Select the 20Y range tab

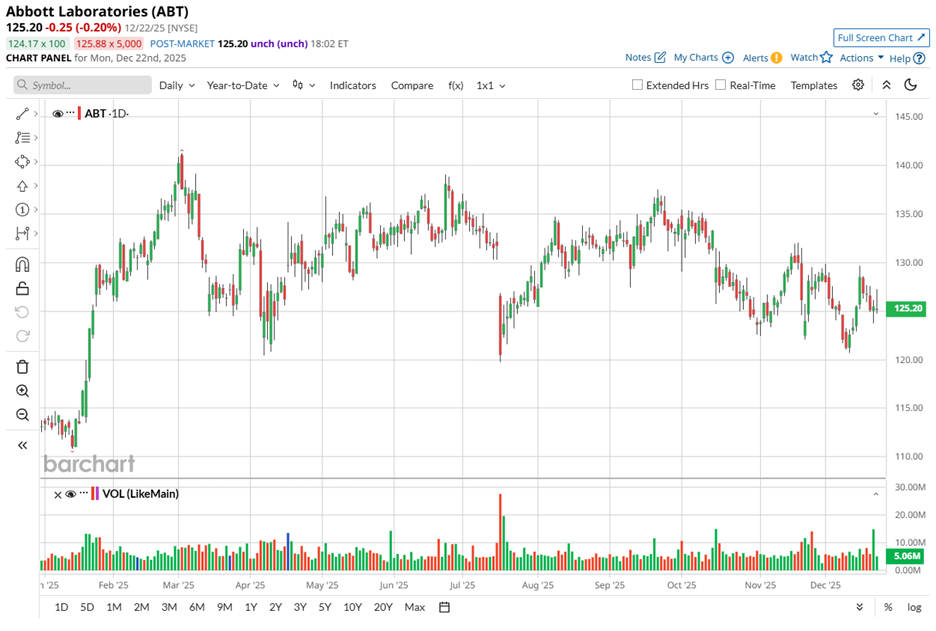[383, 607]
